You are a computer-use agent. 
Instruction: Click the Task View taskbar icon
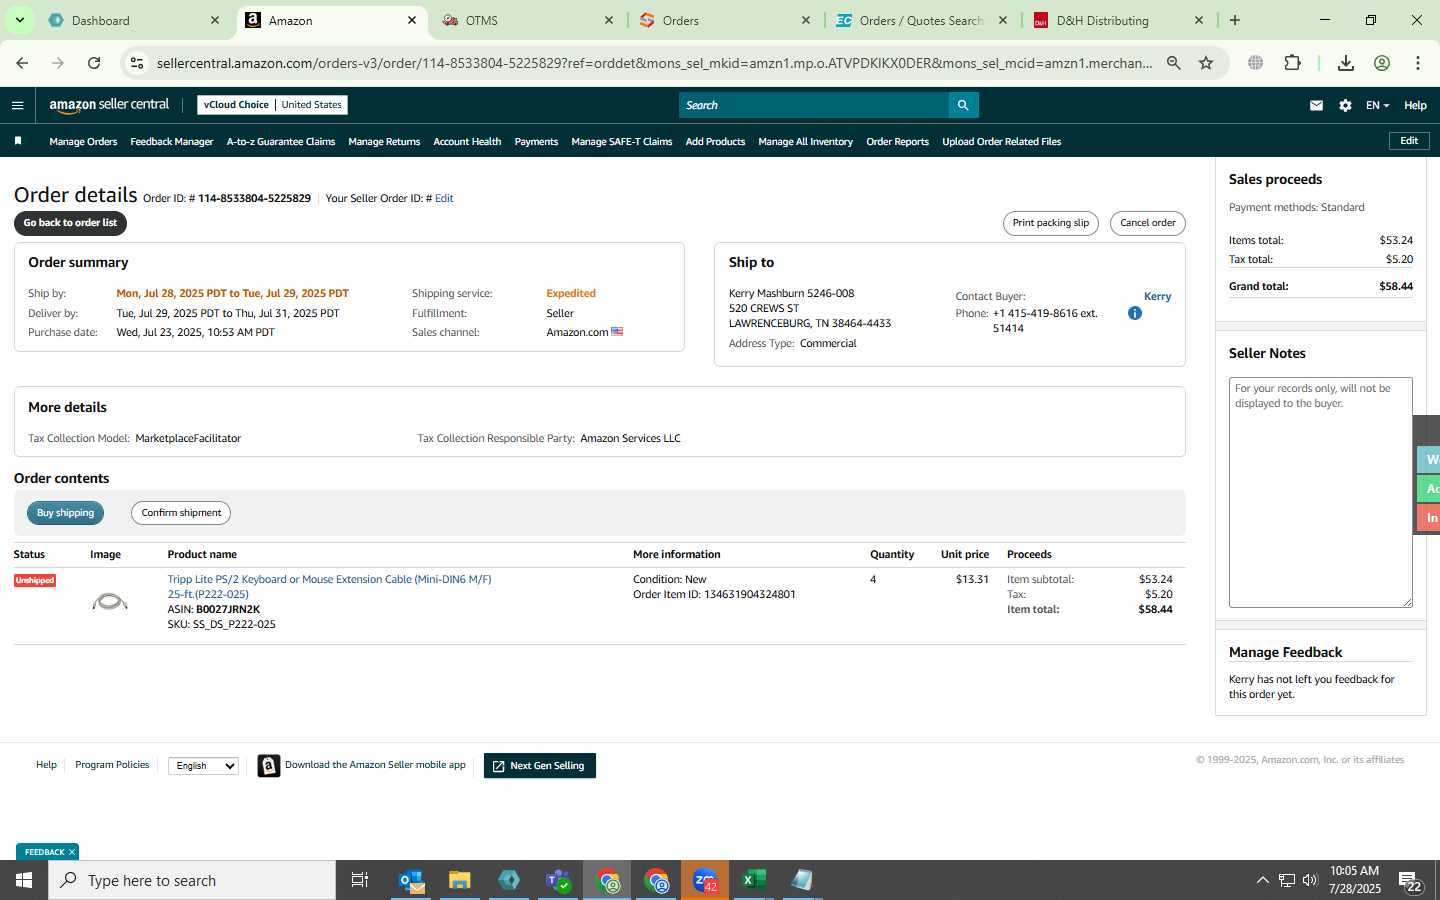pyautogui.click(x=360, y=880)
